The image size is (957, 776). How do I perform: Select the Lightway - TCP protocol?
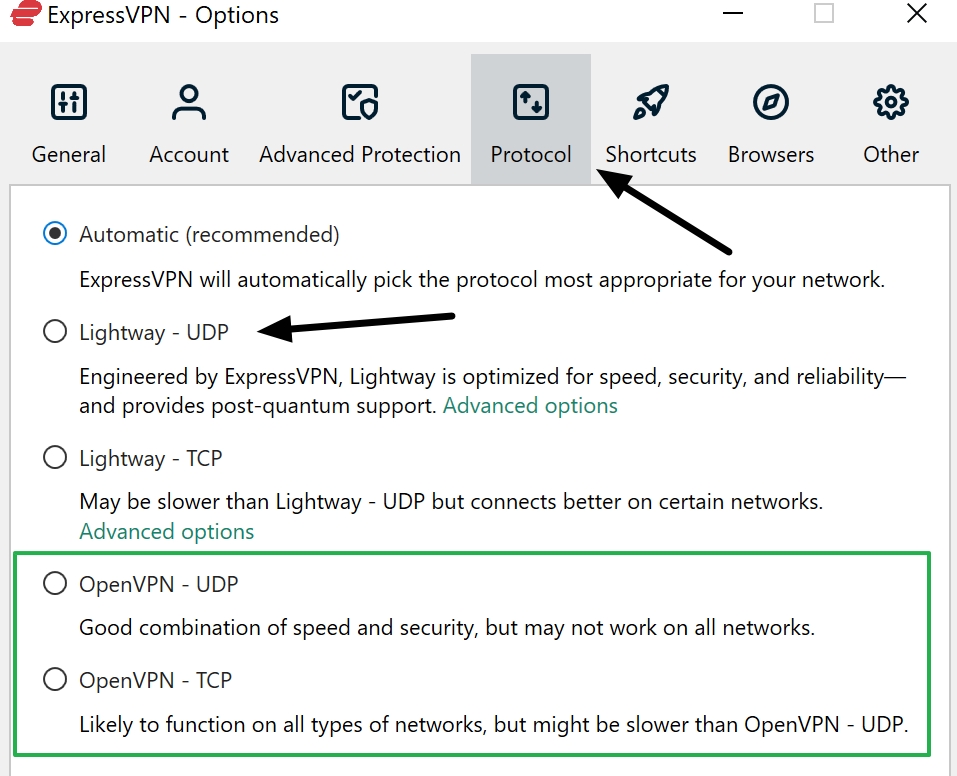(55, 457)
